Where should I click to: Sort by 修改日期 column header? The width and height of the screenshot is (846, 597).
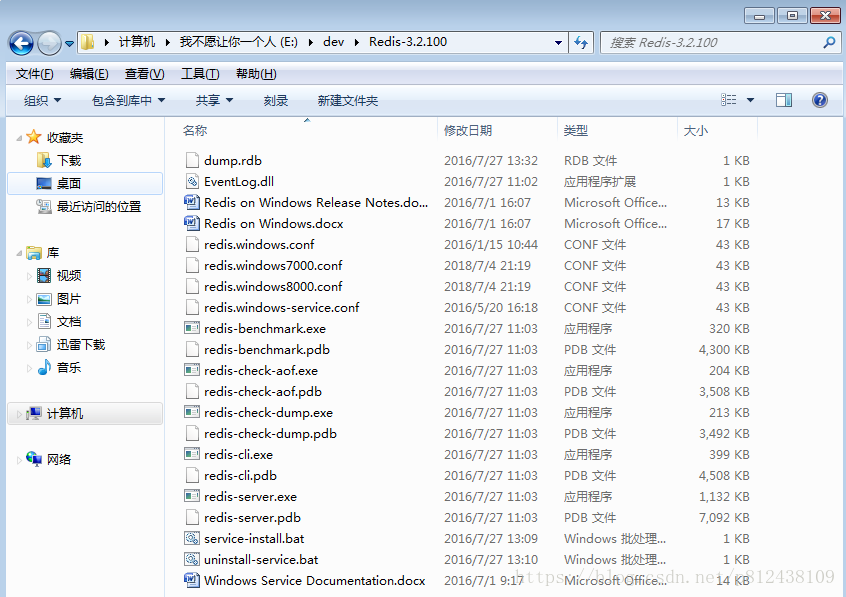point(468,131)
